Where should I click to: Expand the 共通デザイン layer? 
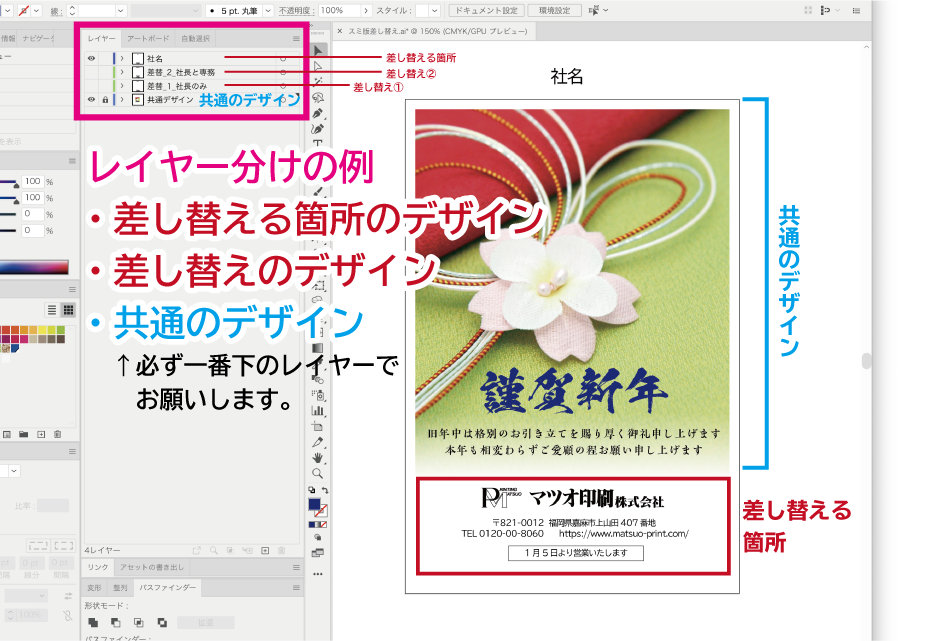pos(122,100)
